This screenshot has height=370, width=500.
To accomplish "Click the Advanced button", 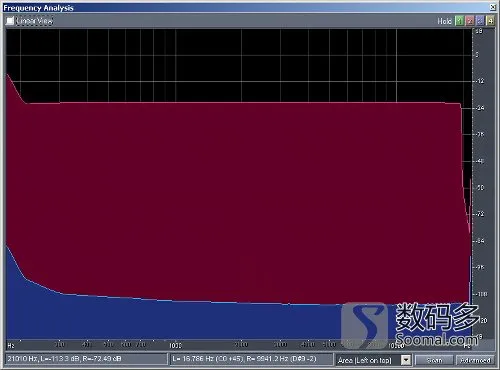I will pyautogui.click(x=475, y=360).
